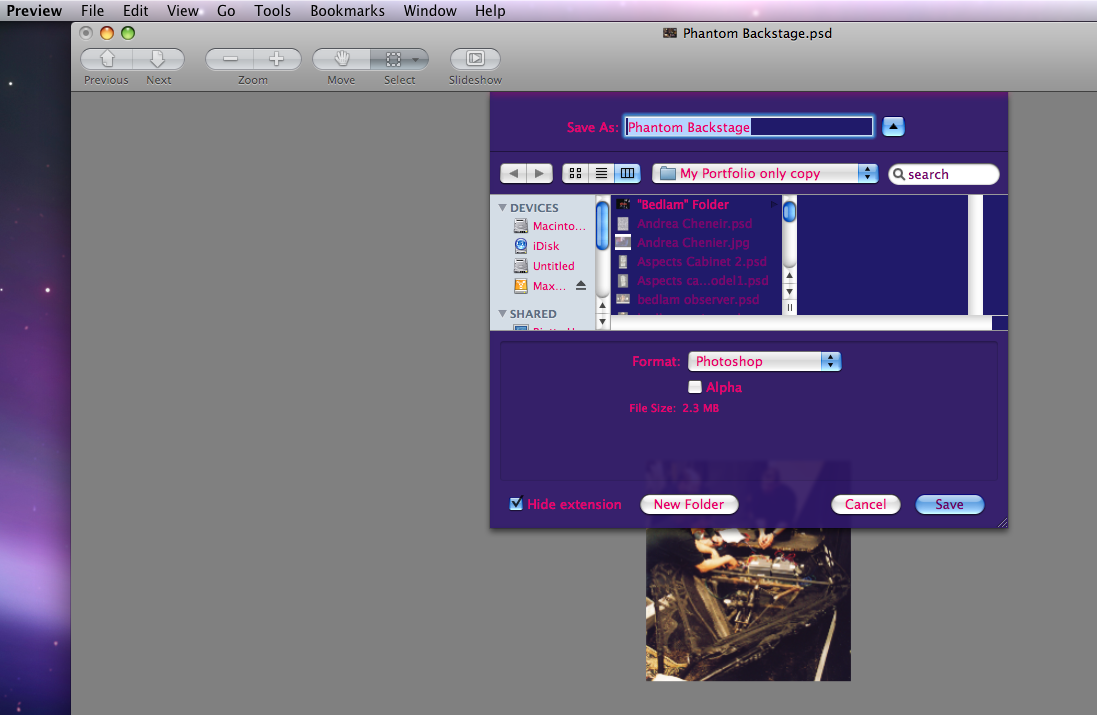Eject the Max disk in the sidebar
The width and height of the screenshot is (1097, 715).
(x=581, y=285)
